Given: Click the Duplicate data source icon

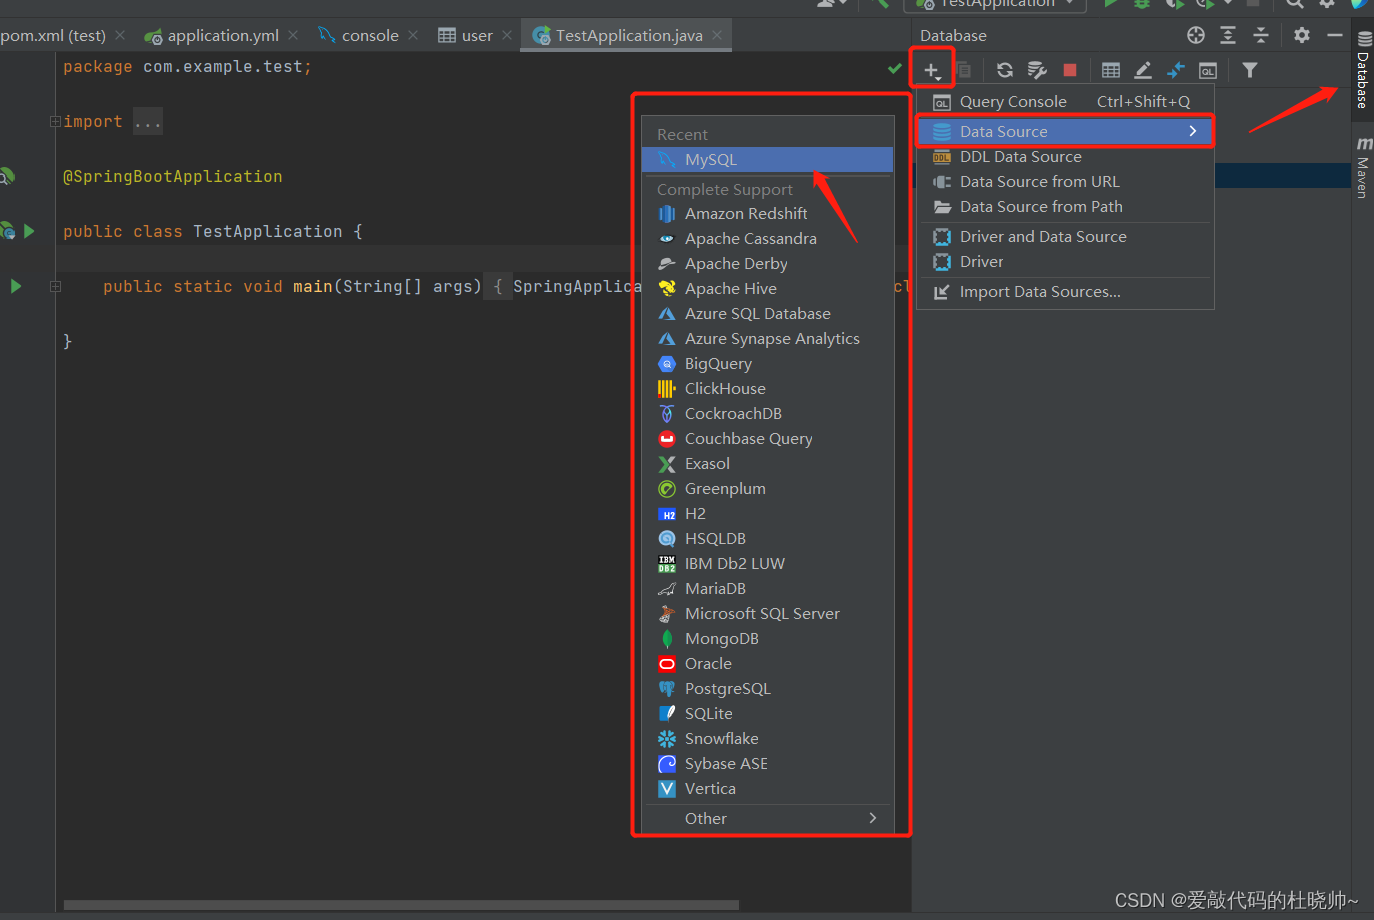Looking at the screenshot, I should click(x=964, y=70).
